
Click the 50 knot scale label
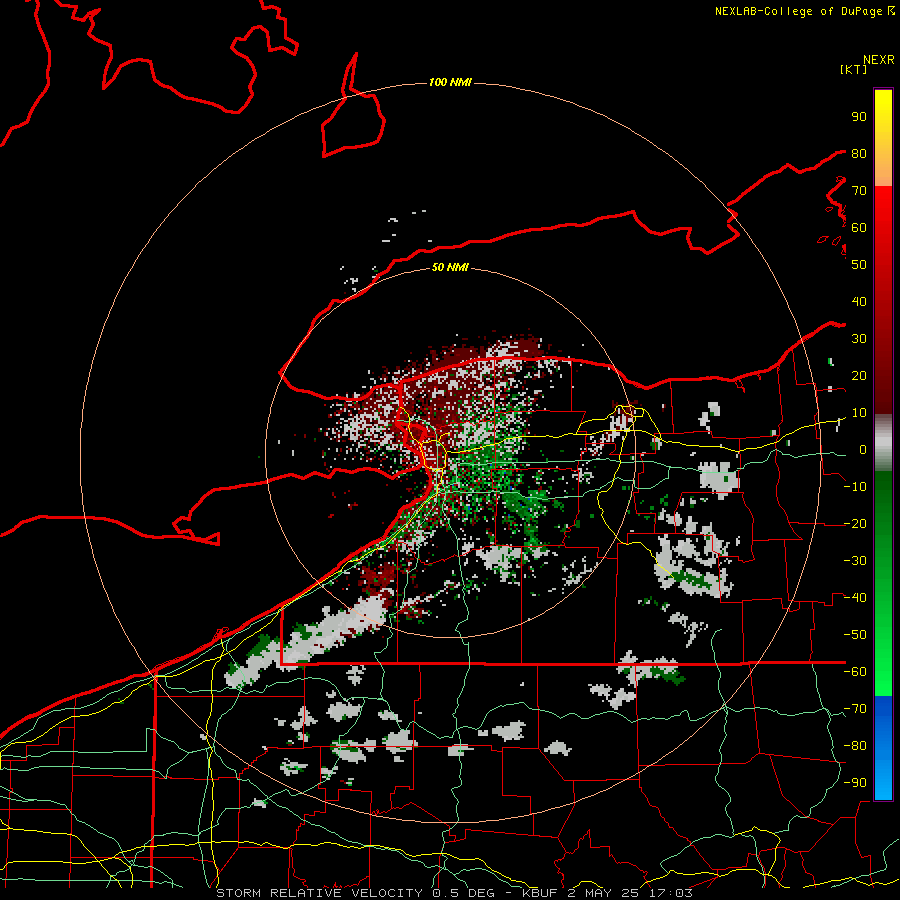859,265
